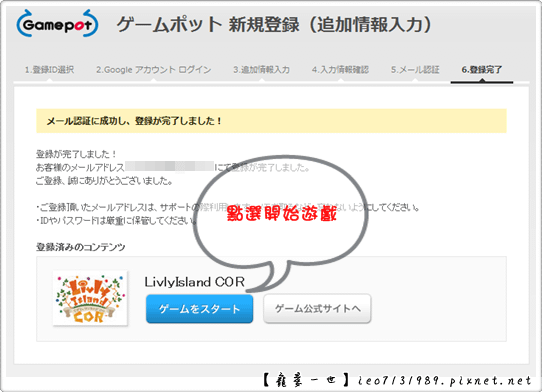This screenshot has height=392, width=542.
Task: Click the LivlyIsland COR title text
Action: point(195,282)
